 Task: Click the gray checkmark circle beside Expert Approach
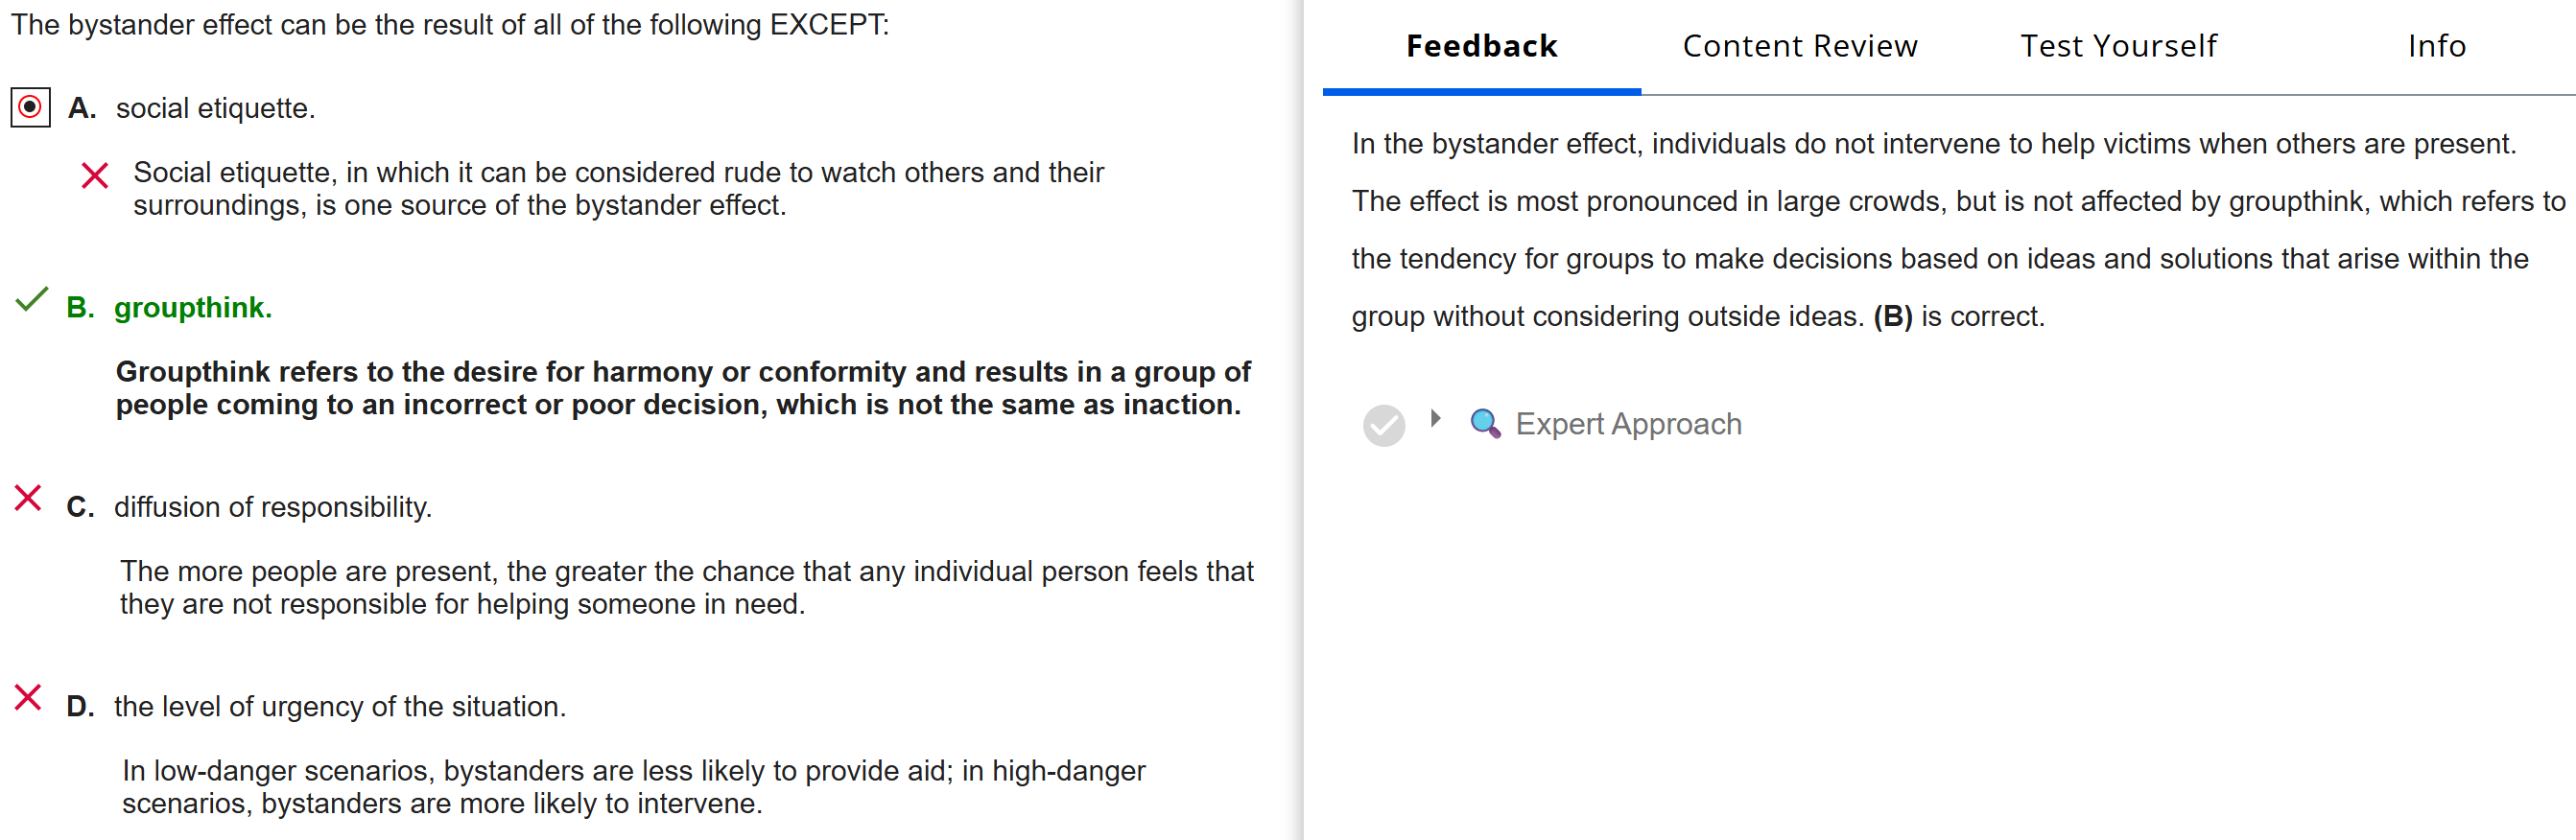click(x=1384, y=425)
